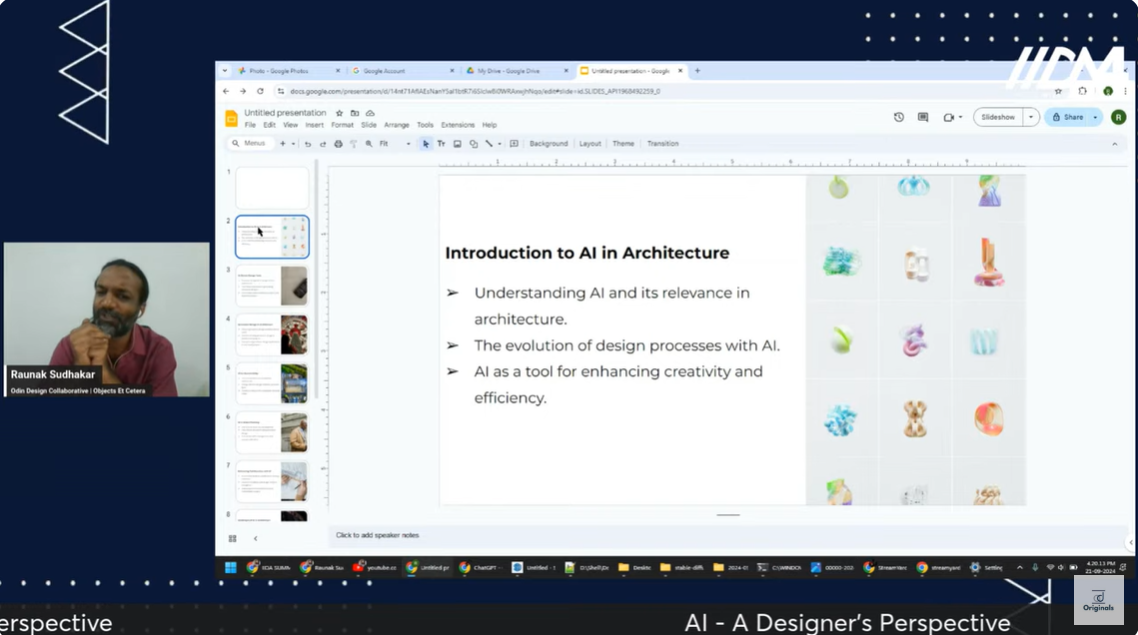Open the Insert menu

(314, 125)
